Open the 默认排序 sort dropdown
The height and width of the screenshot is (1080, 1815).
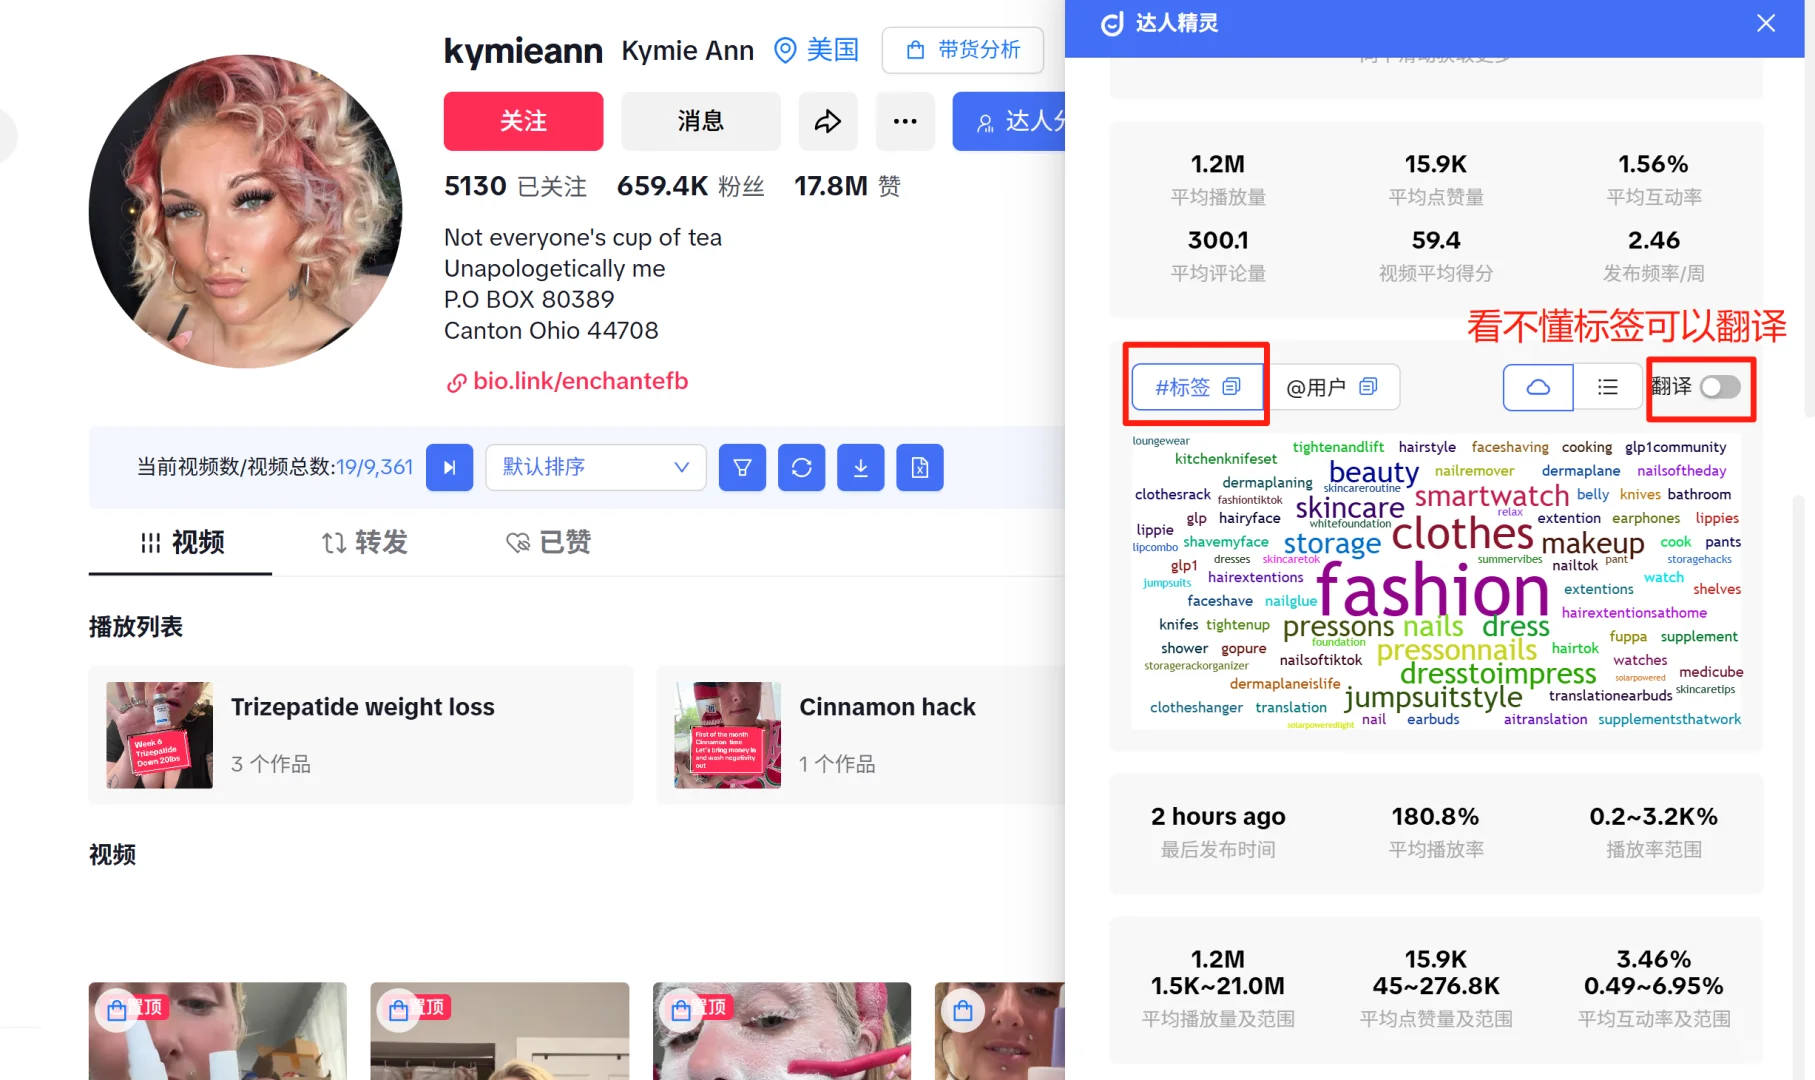(x=595, y=467)
